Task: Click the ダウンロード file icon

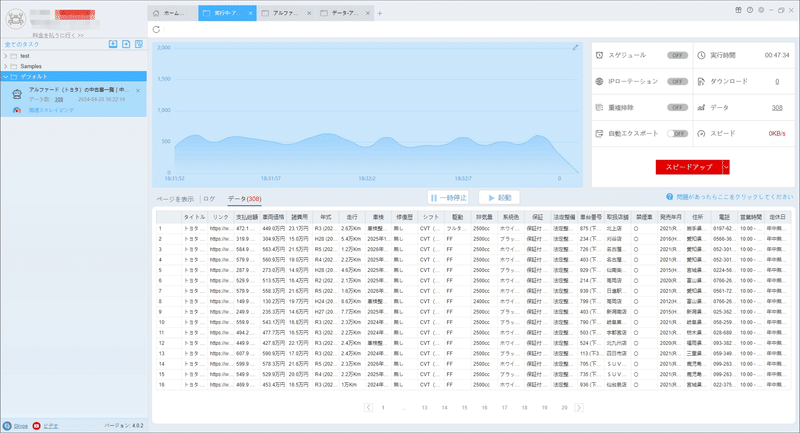Action: tap(702, 82)
